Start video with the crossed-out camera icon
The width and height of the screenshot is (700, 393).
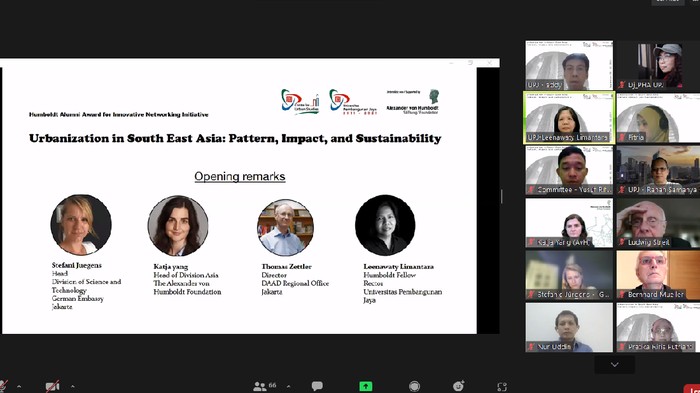[x=52, y=386]
